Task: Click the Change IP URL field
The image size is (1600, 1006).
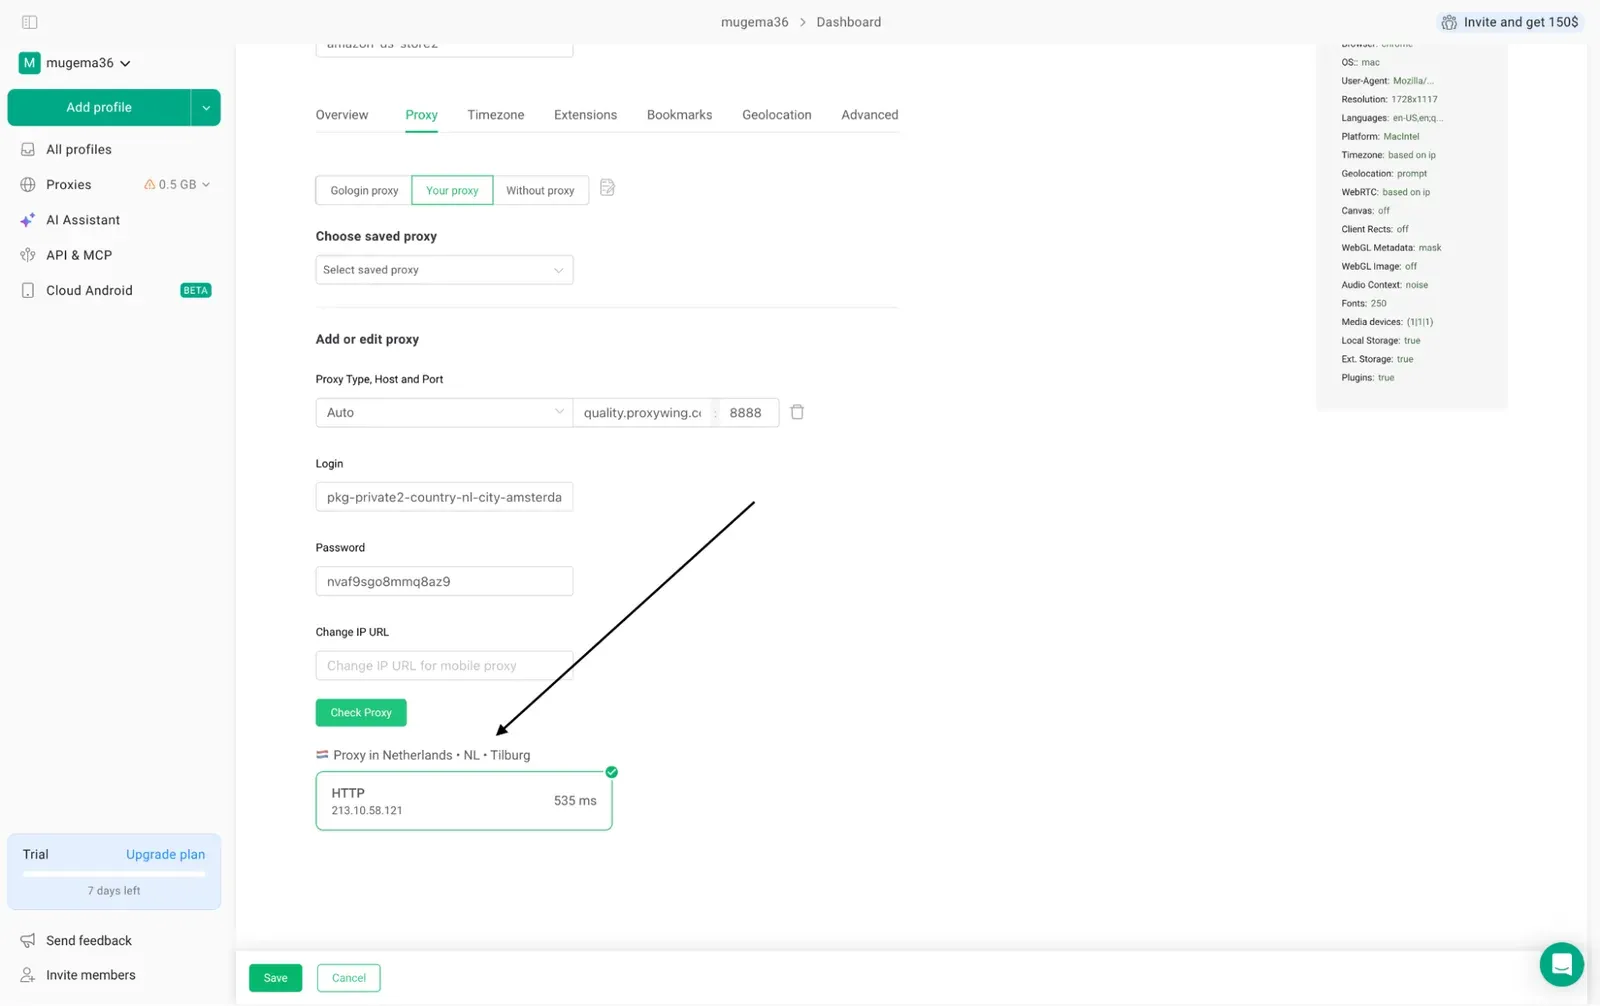Action: (x=444, y=666)
